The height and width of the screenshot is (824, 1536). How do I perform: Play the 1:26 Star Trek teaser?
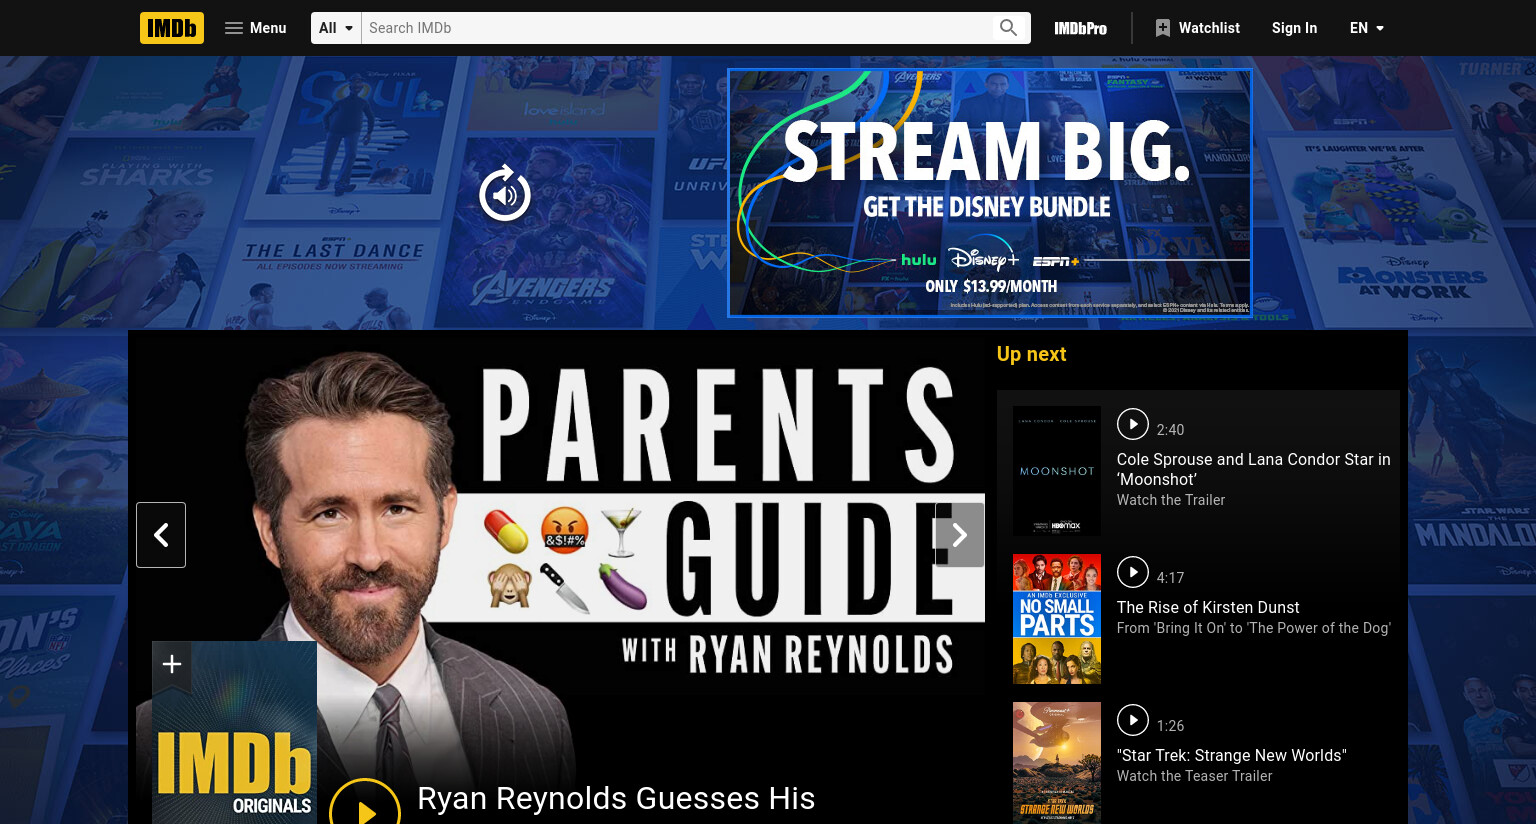point(1133,720)
